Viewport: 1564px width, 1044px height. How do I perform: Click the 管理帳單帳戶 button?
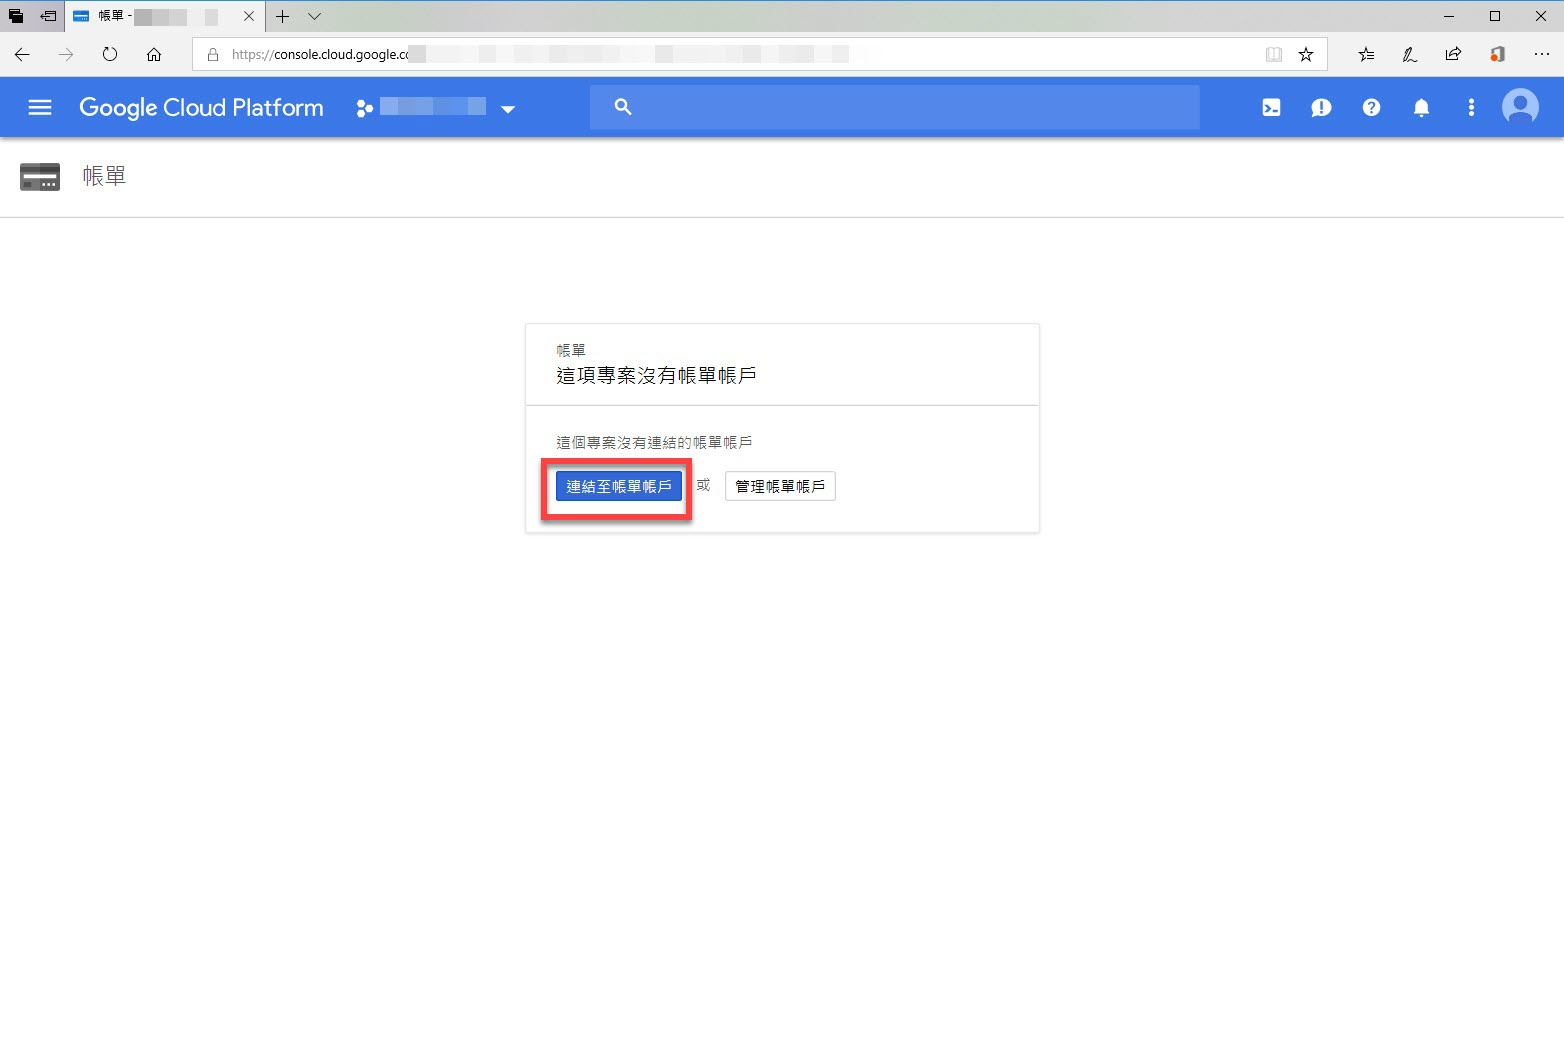780,486
